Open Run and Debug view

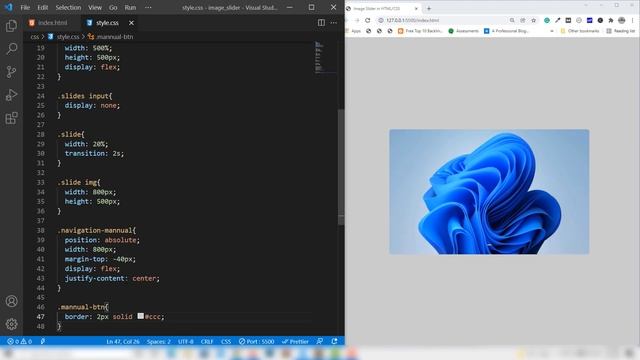(x=11, y=95)
